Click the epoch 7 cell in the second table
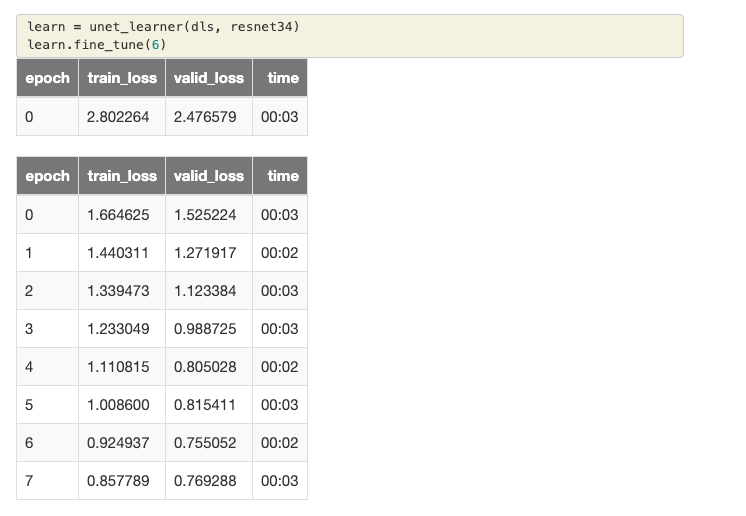Viewport: 746px width, 516px height. click(48, 481)
